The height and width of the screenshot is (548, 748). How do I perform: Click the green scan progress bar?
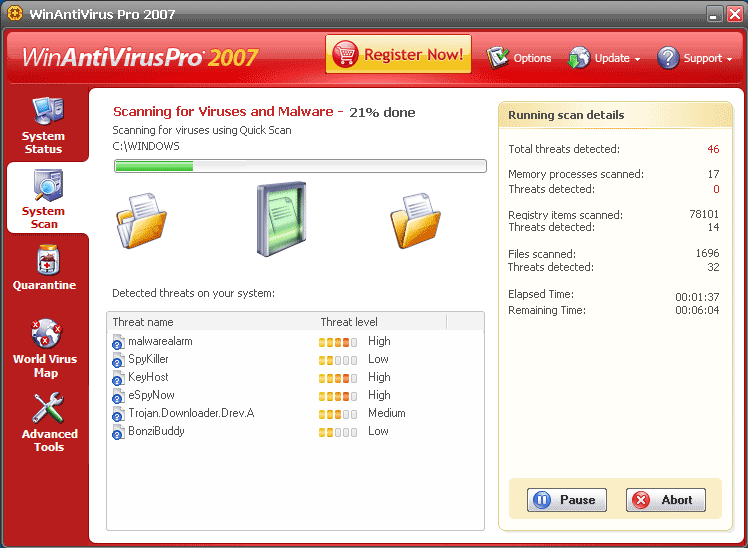click(x=299, y=166)
